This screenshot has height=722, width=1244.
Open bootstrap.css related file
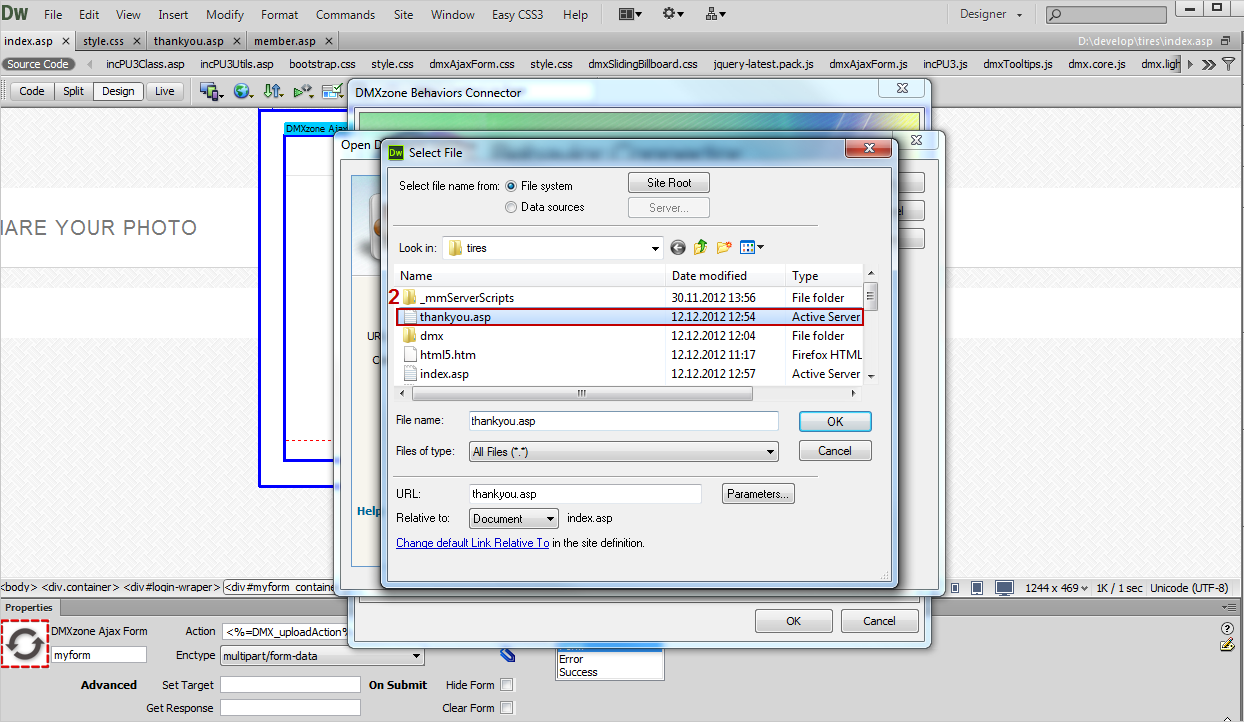coord(322,64)
